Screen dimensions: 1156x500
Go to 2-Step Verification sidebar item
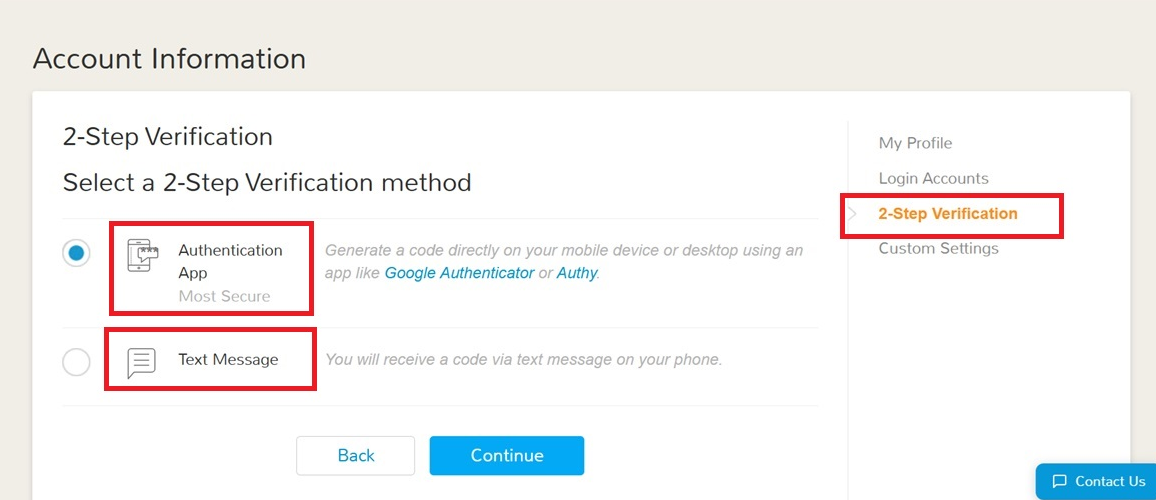coord(947,214)
